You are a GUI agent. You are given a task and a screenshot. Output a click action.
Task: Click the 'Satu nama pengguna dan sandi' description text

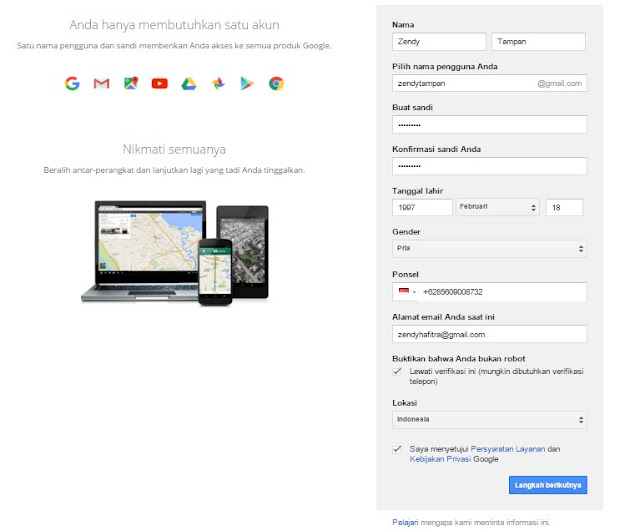(174, 46)
